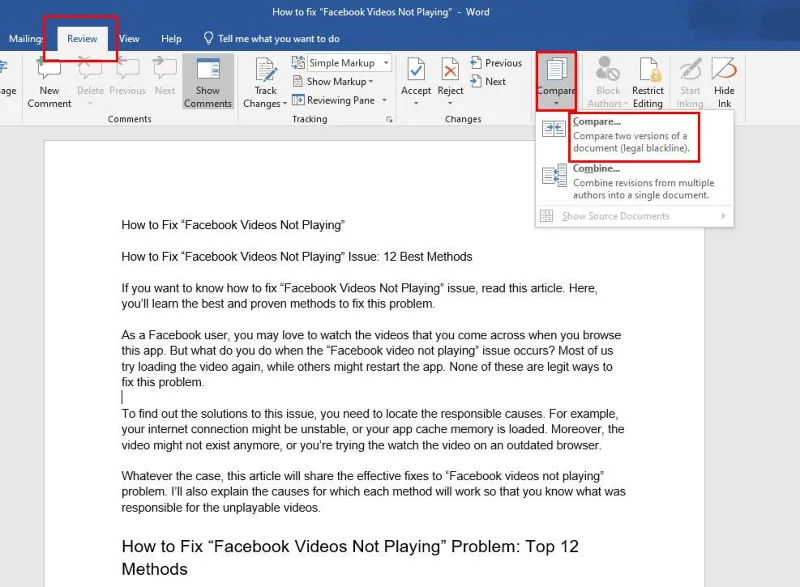Select Compare two versions menu entry
This screenshot has width=800, height=587.
click(x=634, y=136)
